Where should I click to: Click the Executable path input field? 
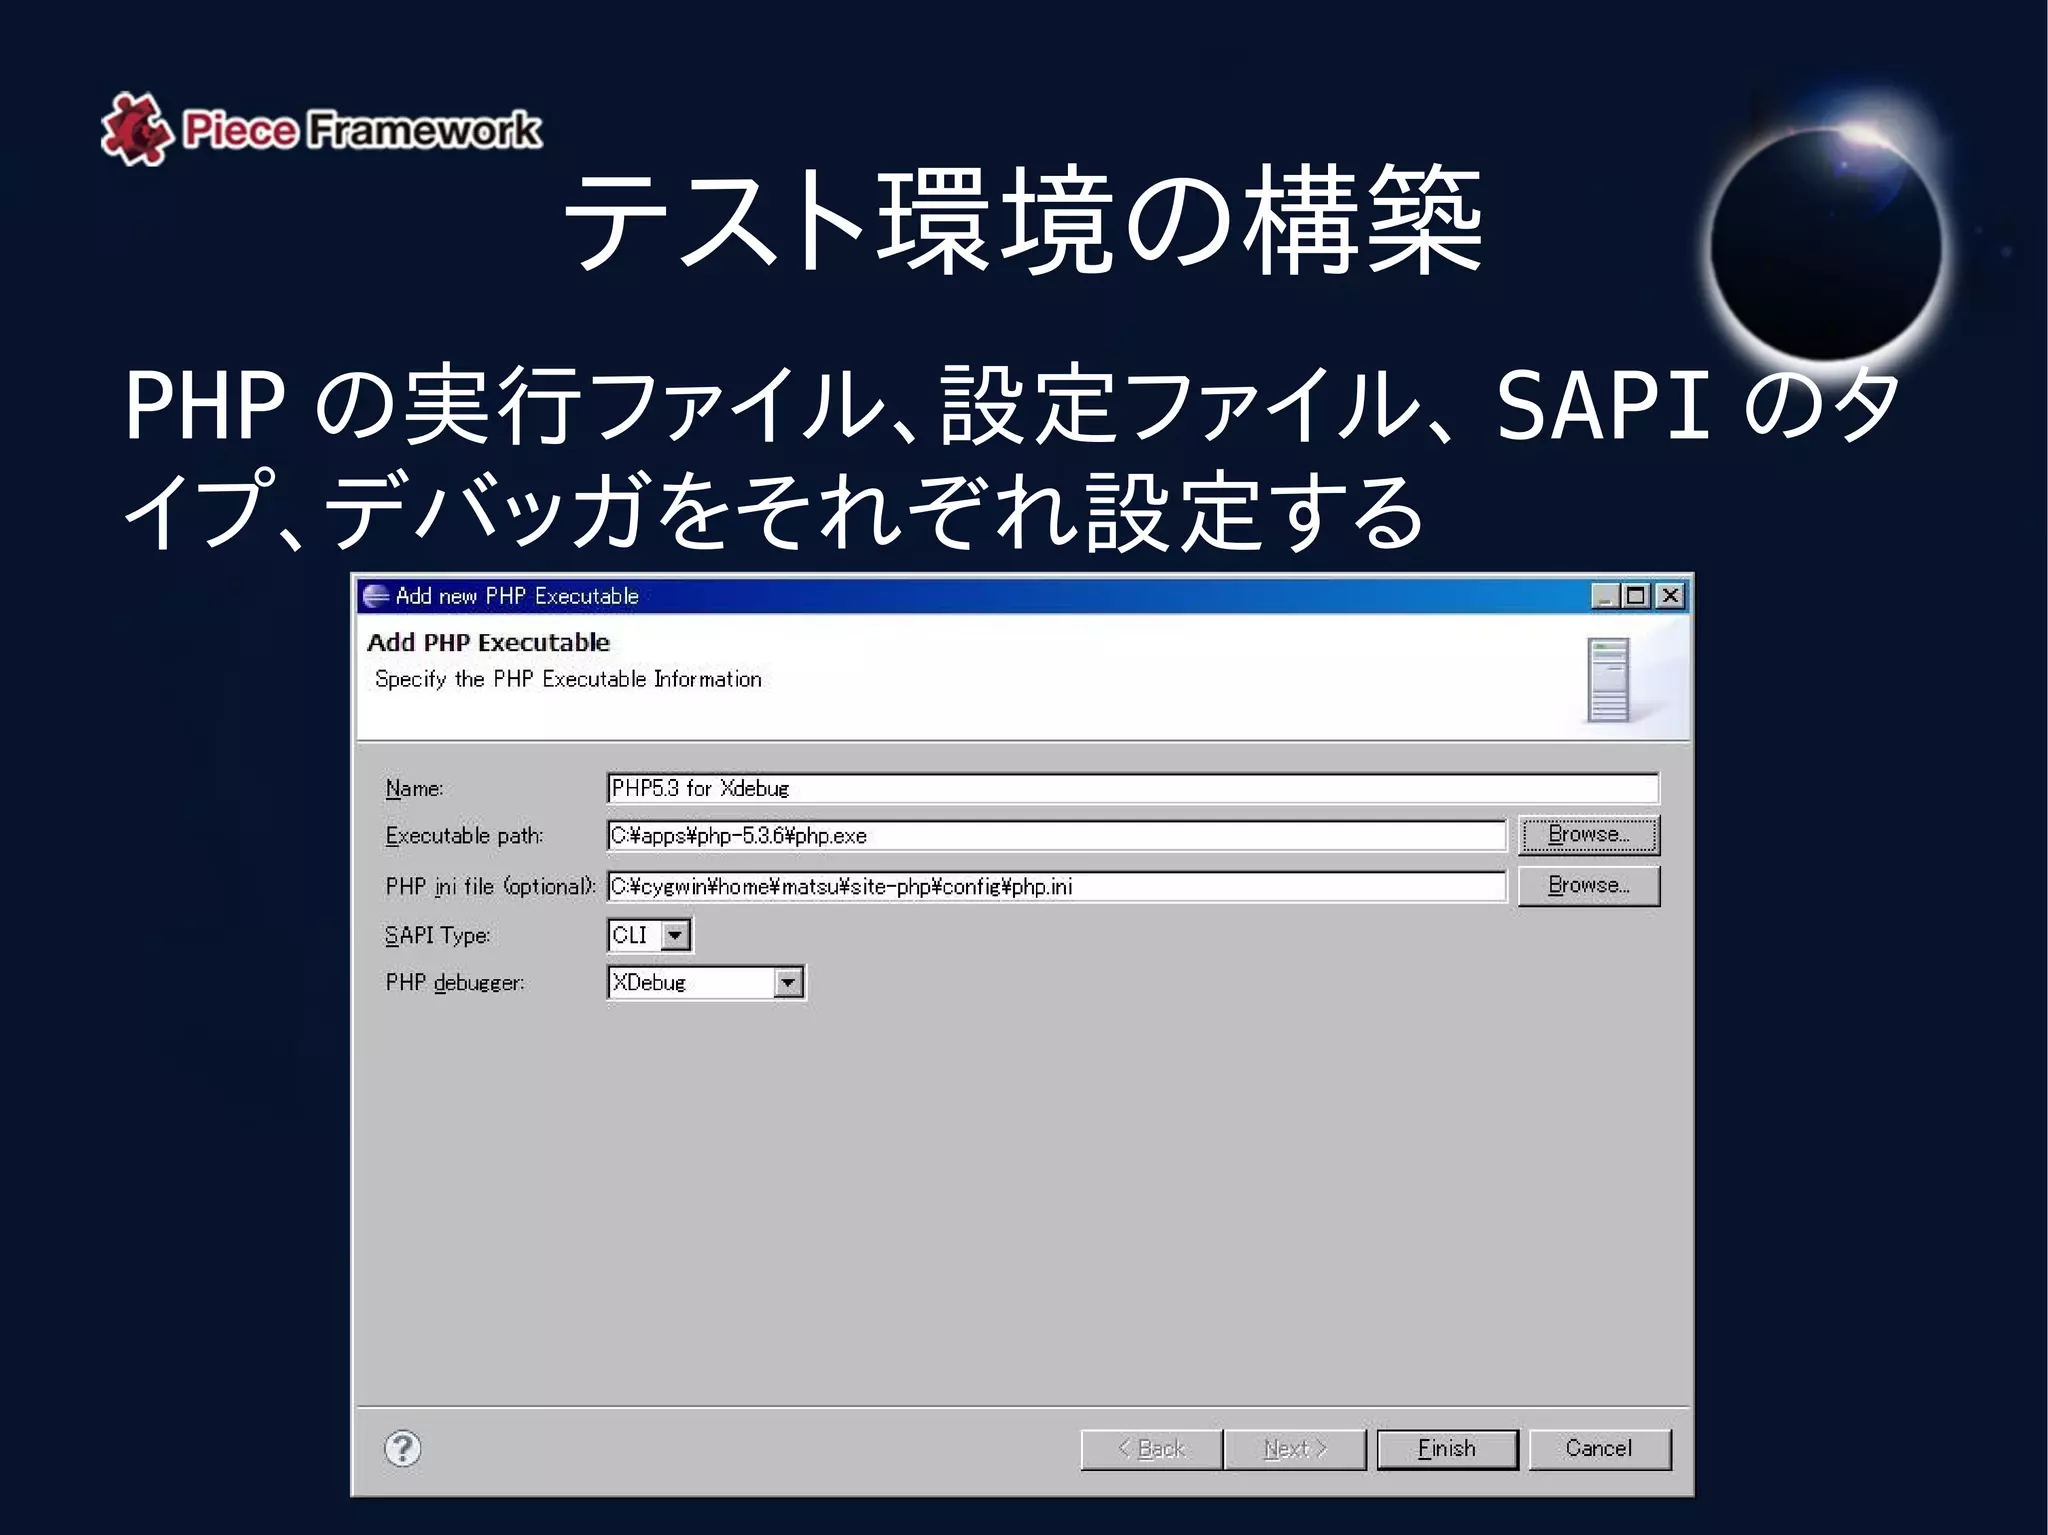pos(1056,836)
